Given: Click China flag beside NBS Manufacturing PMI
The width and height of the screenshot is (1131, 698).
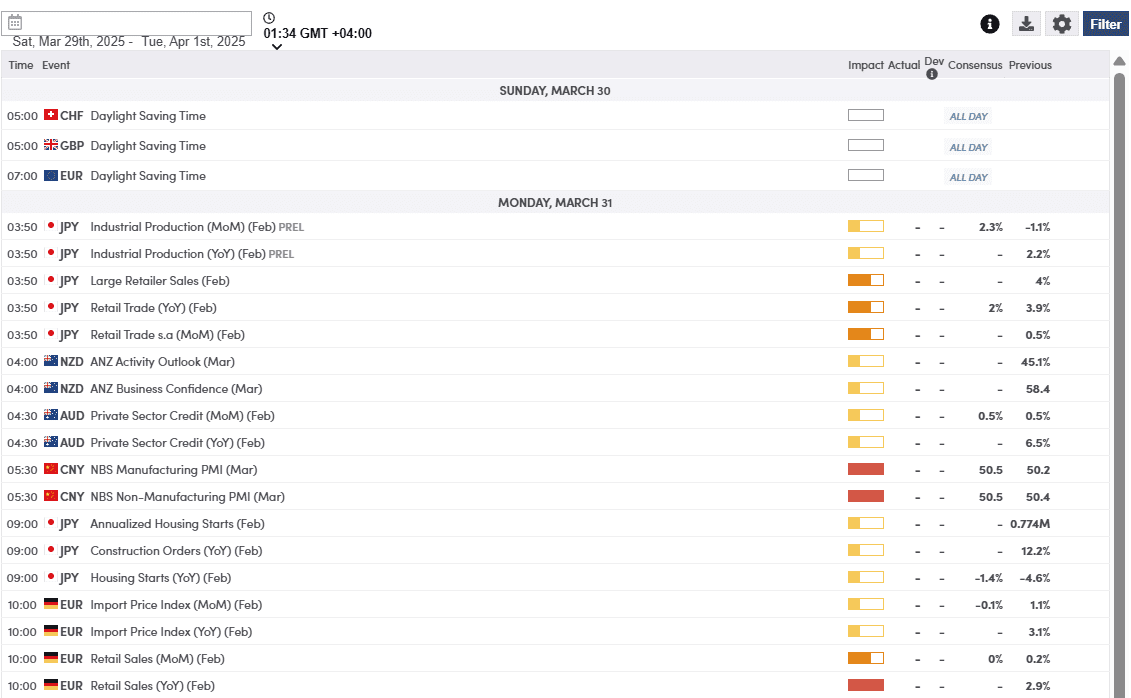Looking at the screenshot, I should tap(51, 470).
